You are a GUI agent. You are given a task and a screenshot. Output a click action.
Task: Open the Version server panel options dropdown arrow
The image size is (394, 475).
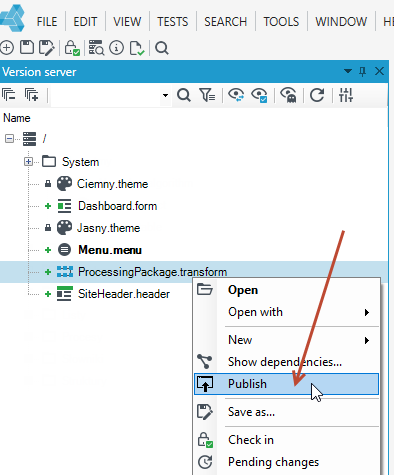[x=348, y=71]
